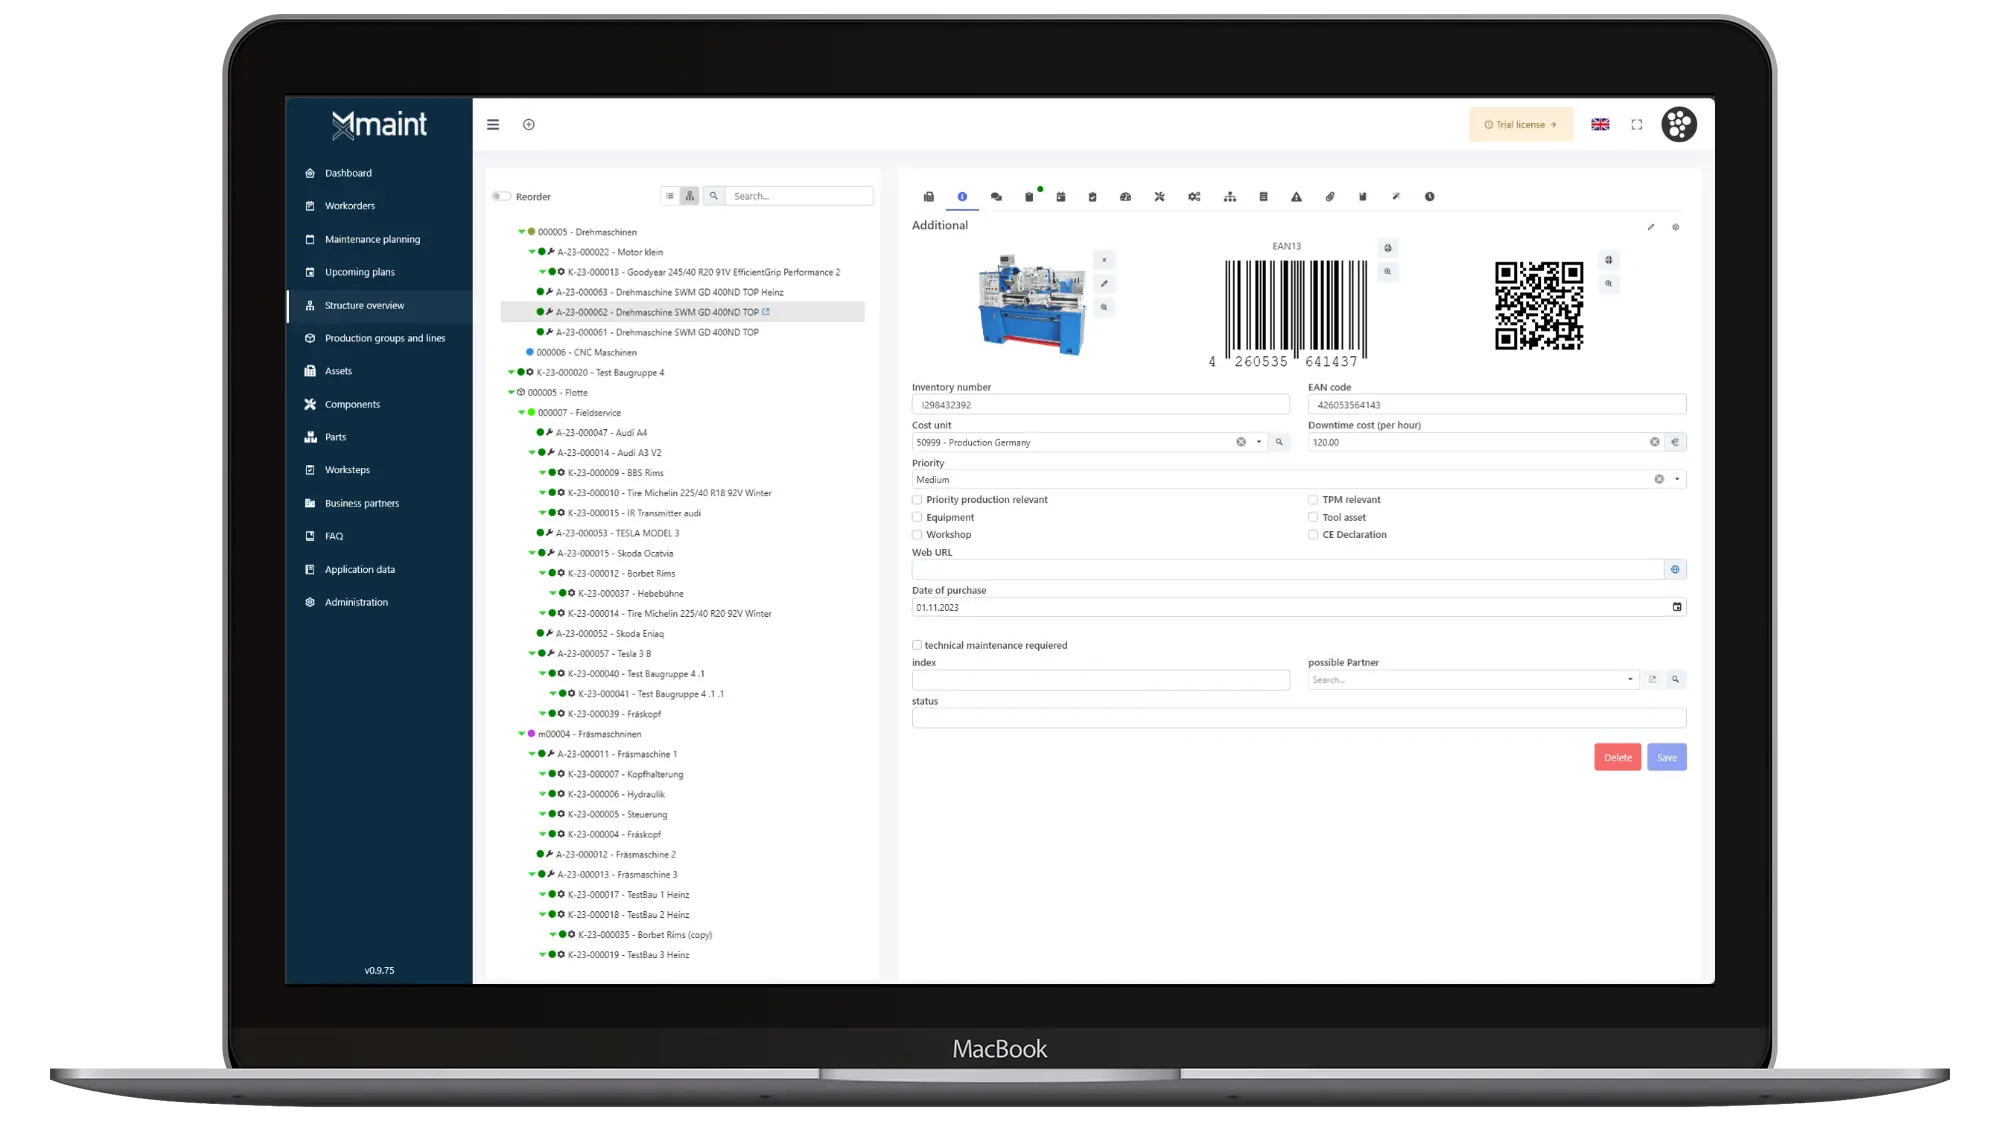The width and height of the screenshot is (2000, 1131).
Task: Go to Workorders in the sidebar
Action: click(349, 206)
